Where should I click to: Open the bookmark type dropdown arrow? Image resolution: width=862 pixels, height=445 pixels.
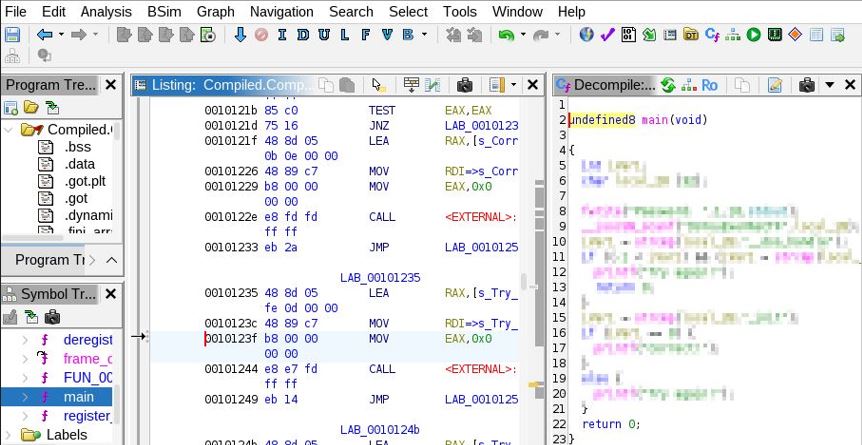tap(424, 35)
